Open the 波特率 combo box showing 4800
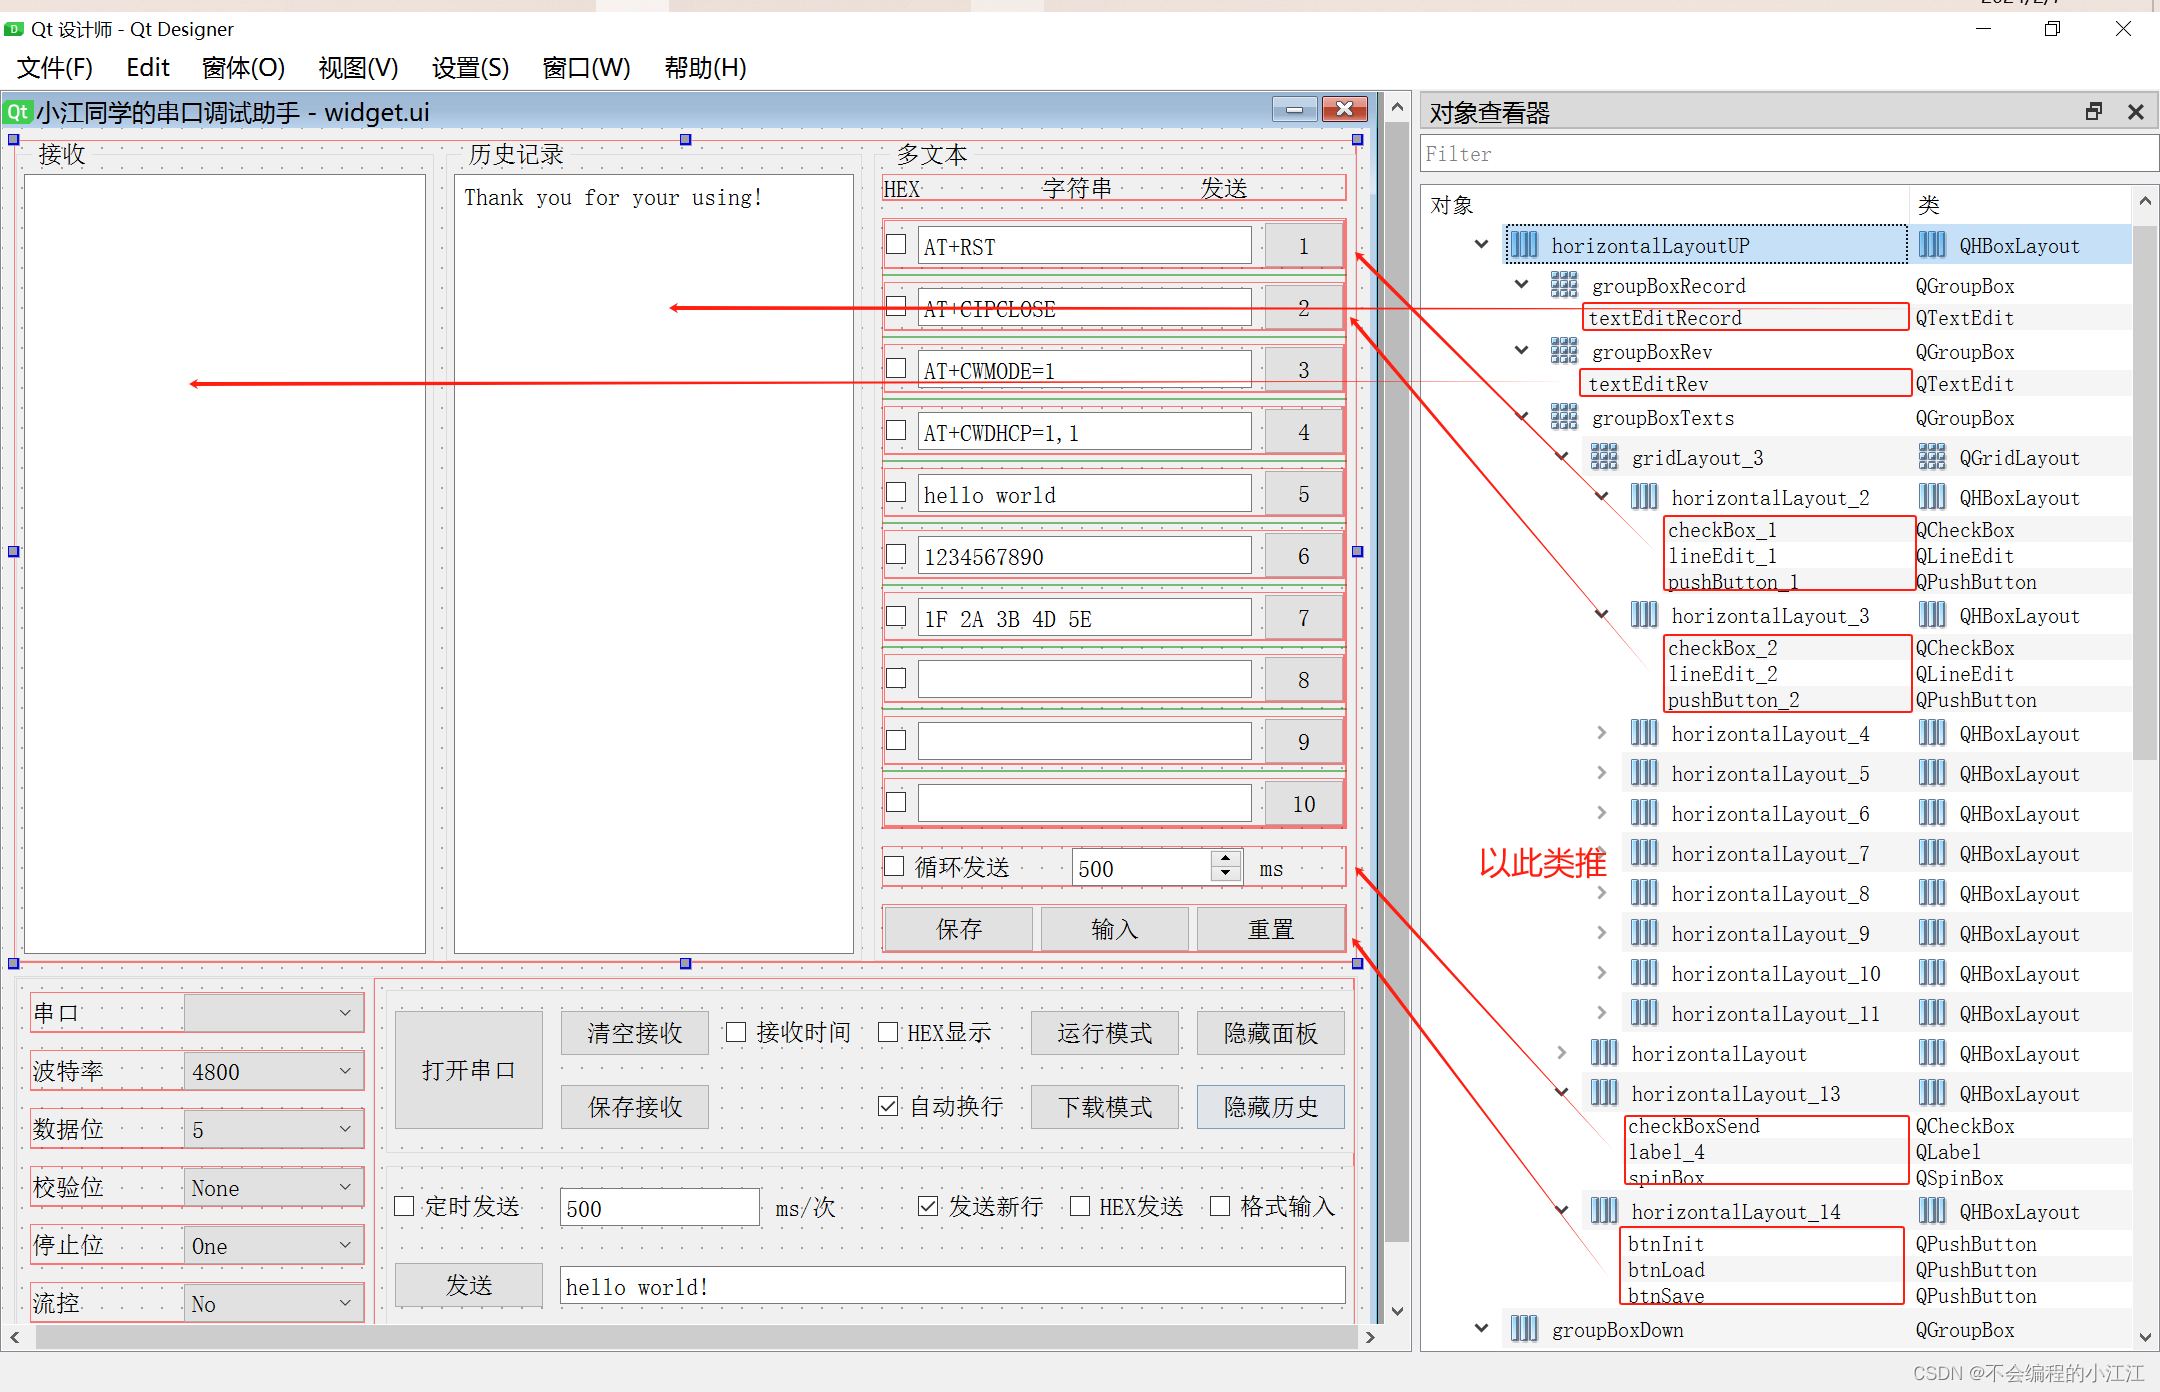The image size is (2160, 1392). 273,1071
